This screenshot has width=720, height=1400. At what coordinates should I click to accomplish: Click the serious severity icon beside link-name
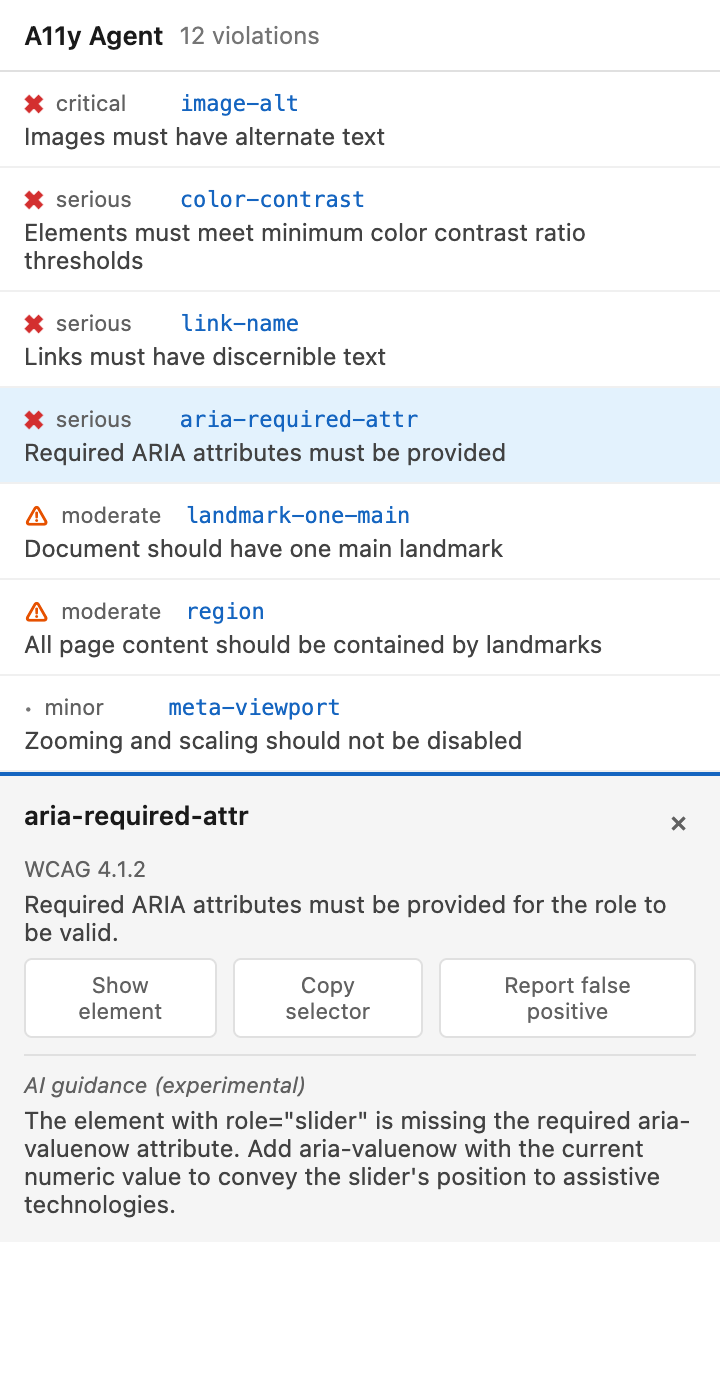pos(34,323)
